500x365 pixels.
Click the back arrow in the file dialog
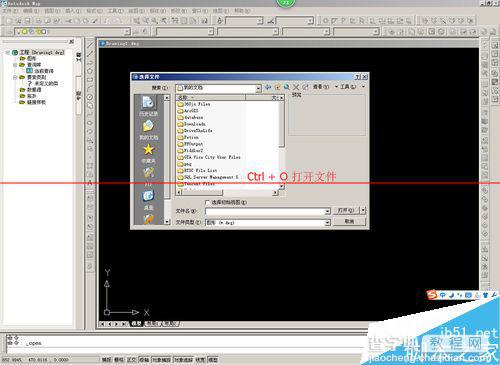268,87
